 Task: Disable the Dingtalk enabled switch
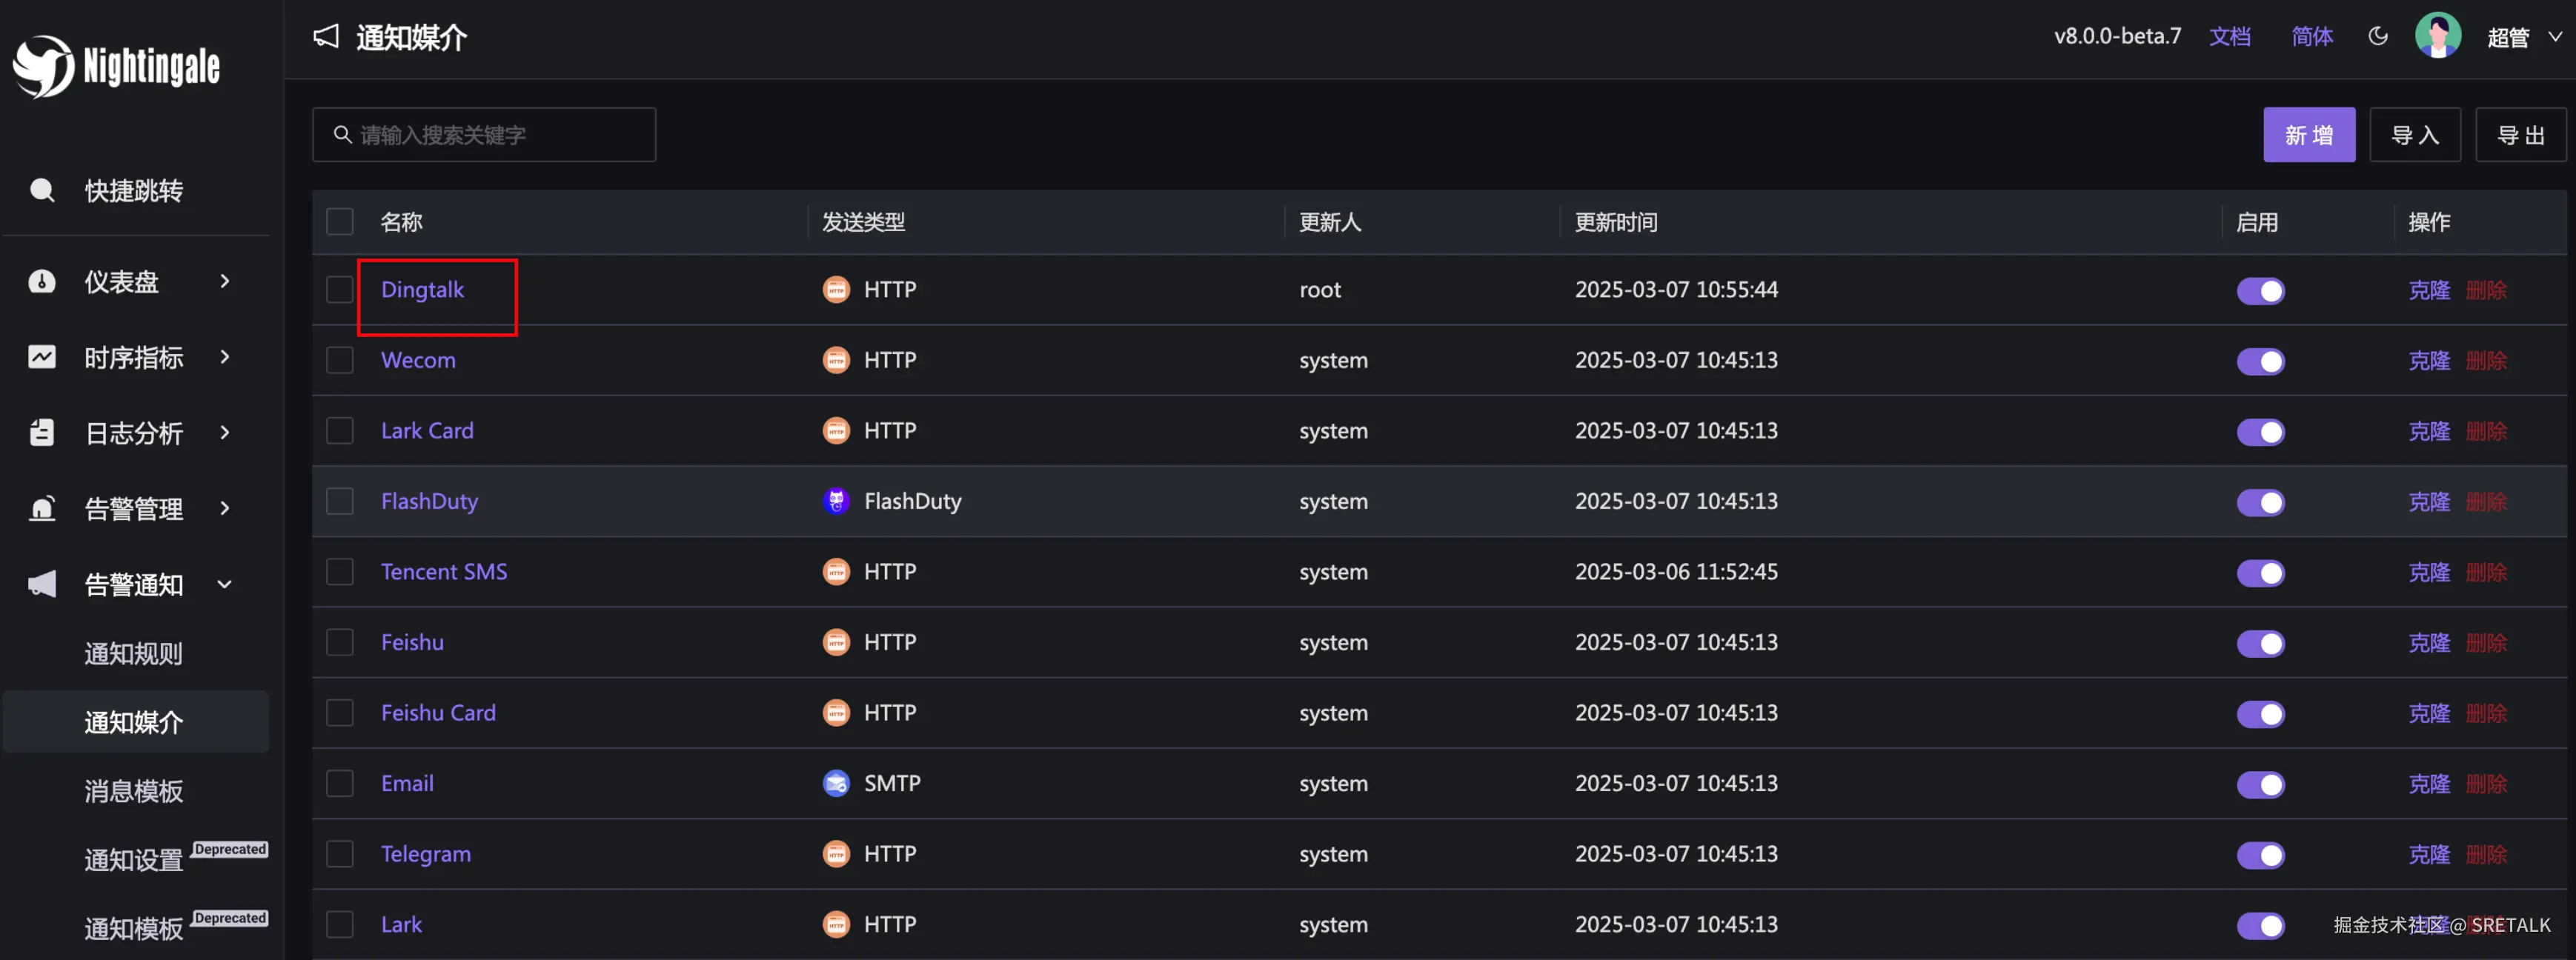2260,290
